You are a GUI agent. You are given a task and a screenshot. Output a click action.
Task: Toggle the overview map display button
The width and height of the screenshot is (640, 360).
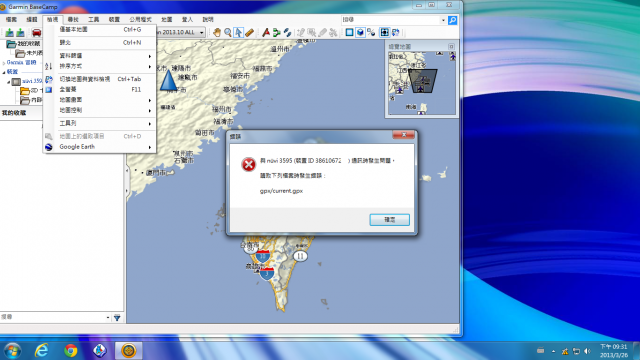point(384,32)
